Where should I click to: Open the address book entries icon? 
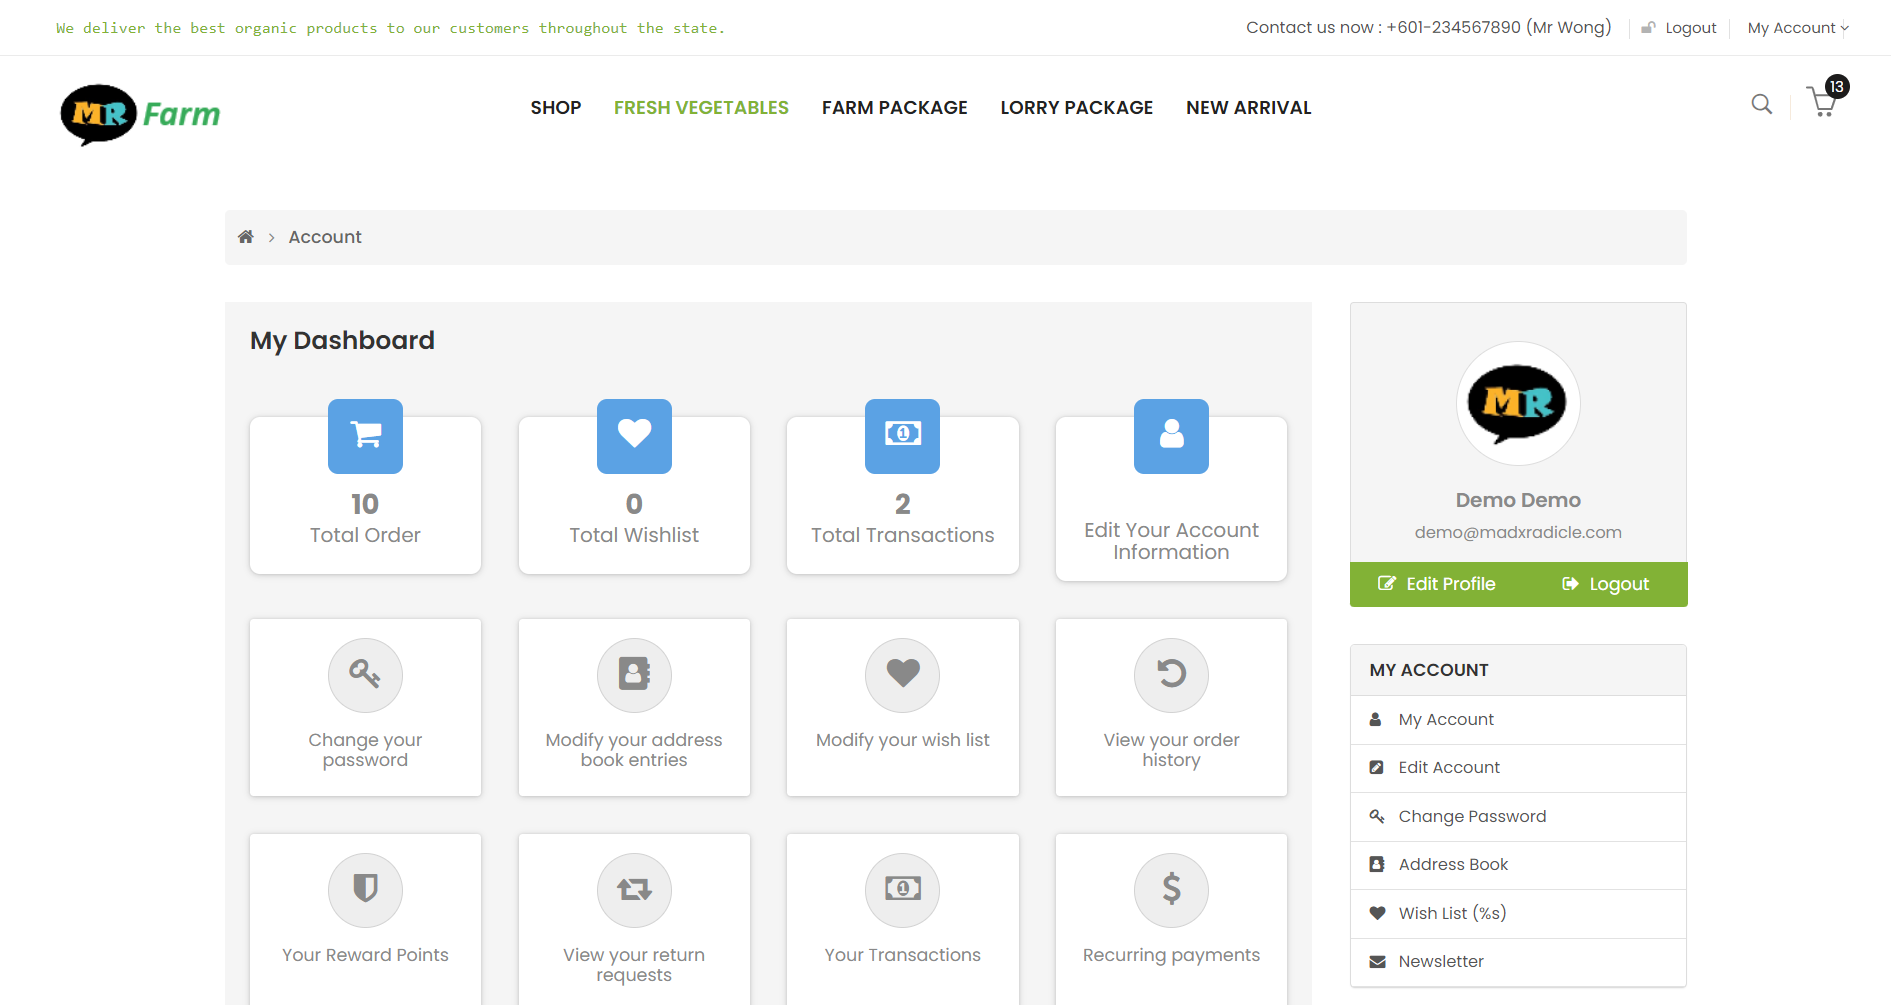click(x=634, y=675)
